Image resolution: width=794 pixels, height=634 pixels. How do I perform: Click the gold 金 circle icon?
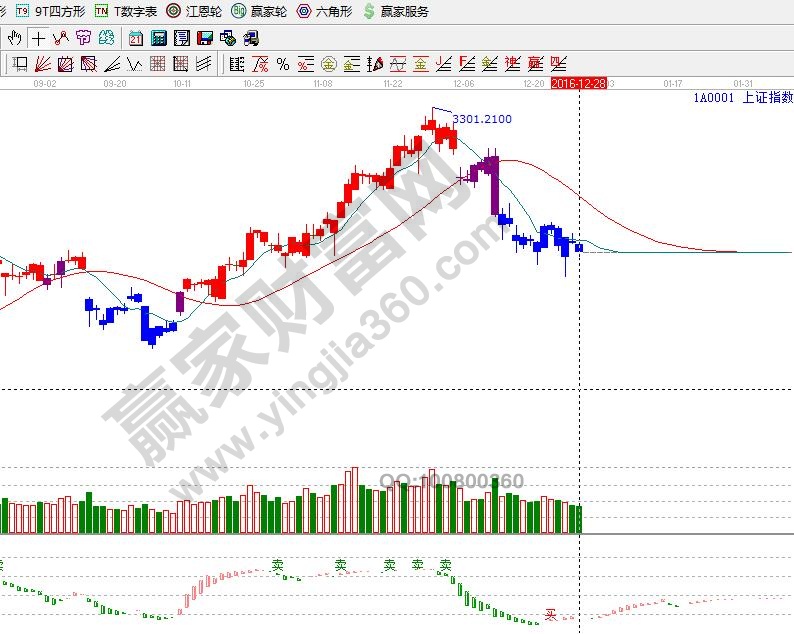click(328, 65)
